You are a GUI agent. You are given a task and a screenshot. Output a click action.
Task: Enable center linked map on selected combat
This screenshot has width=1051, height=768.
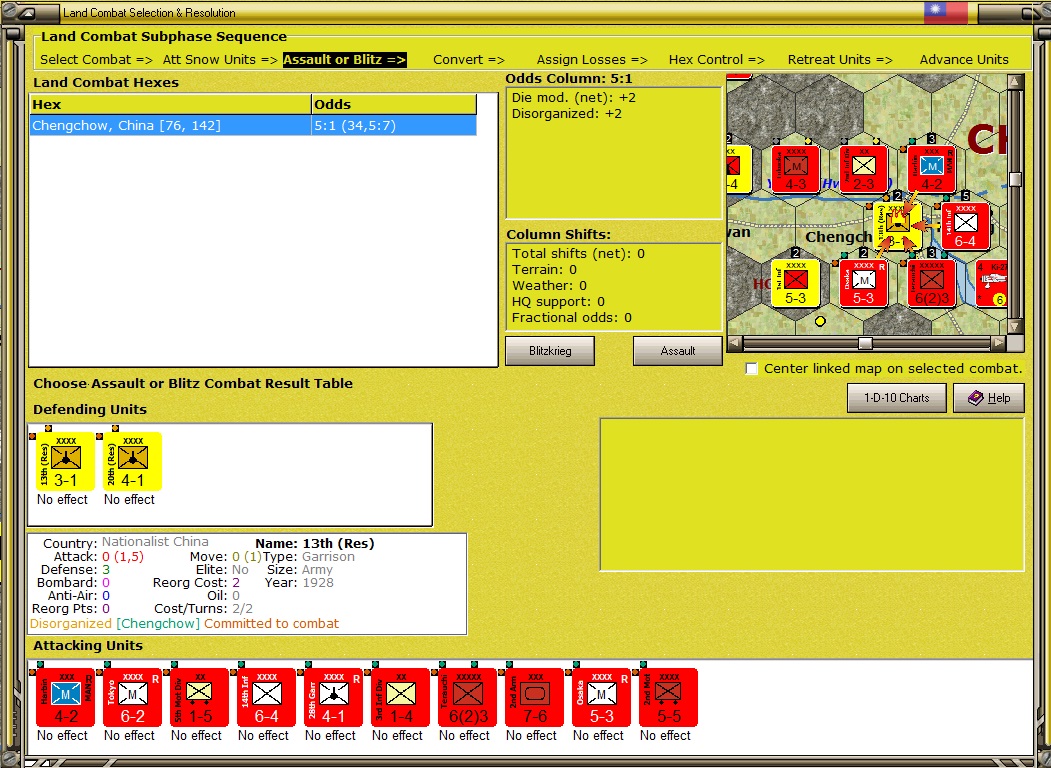click(x=752, y=369)
